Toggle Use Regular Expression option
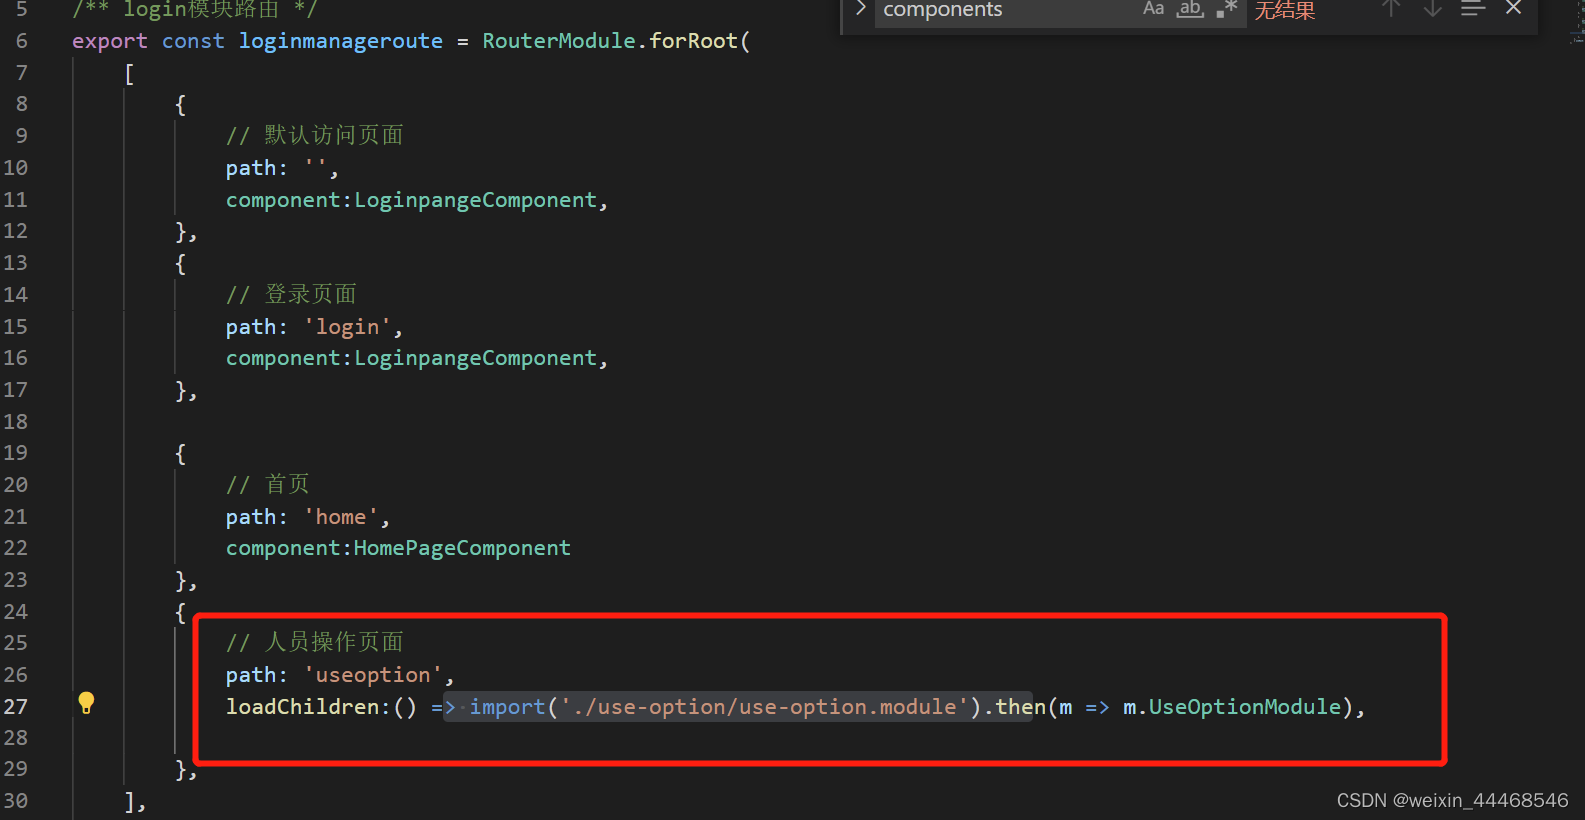This screenshot has width=1585, height=820. 1227,9
